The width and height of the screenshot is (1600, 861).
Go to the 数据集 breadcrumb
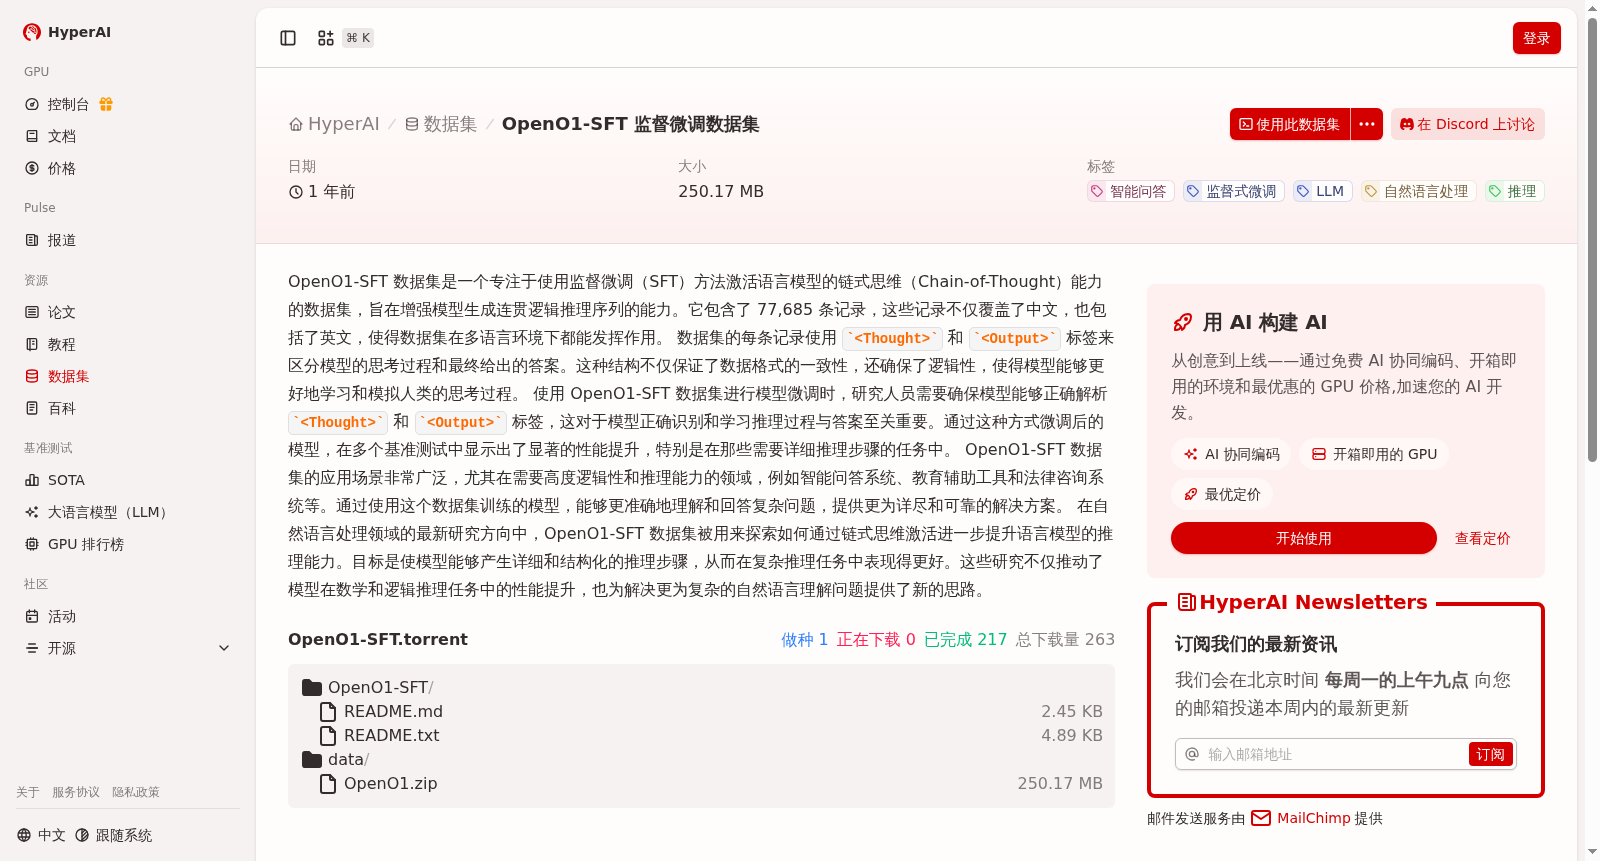pos(440,124)
